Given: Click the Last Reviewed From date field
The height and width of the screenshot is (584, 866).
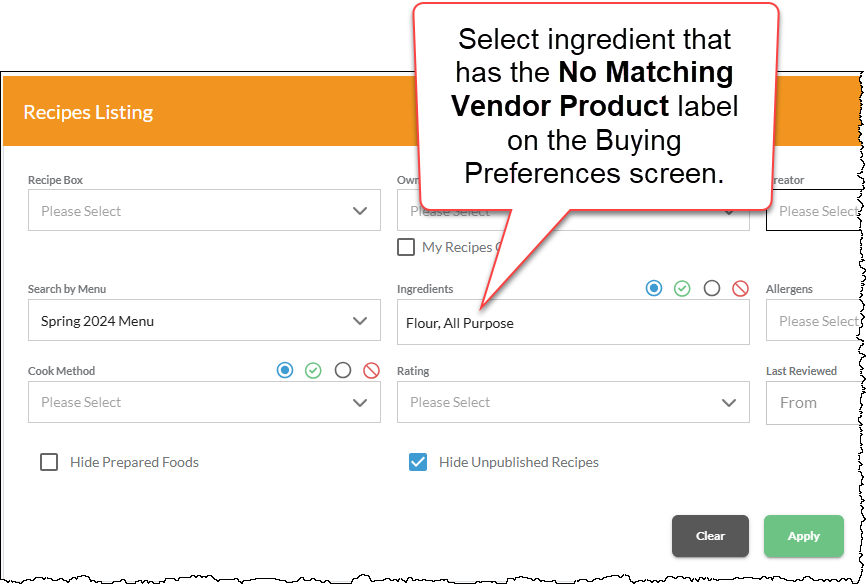Looking at the screenshot, I should pyautogui.click(x=815, y=403).
